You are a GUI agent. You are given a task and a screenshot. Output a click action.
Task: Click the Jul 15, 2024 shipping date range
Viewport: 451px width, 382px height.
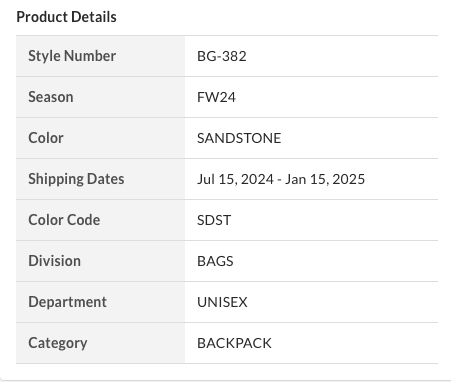pos(281,179)
